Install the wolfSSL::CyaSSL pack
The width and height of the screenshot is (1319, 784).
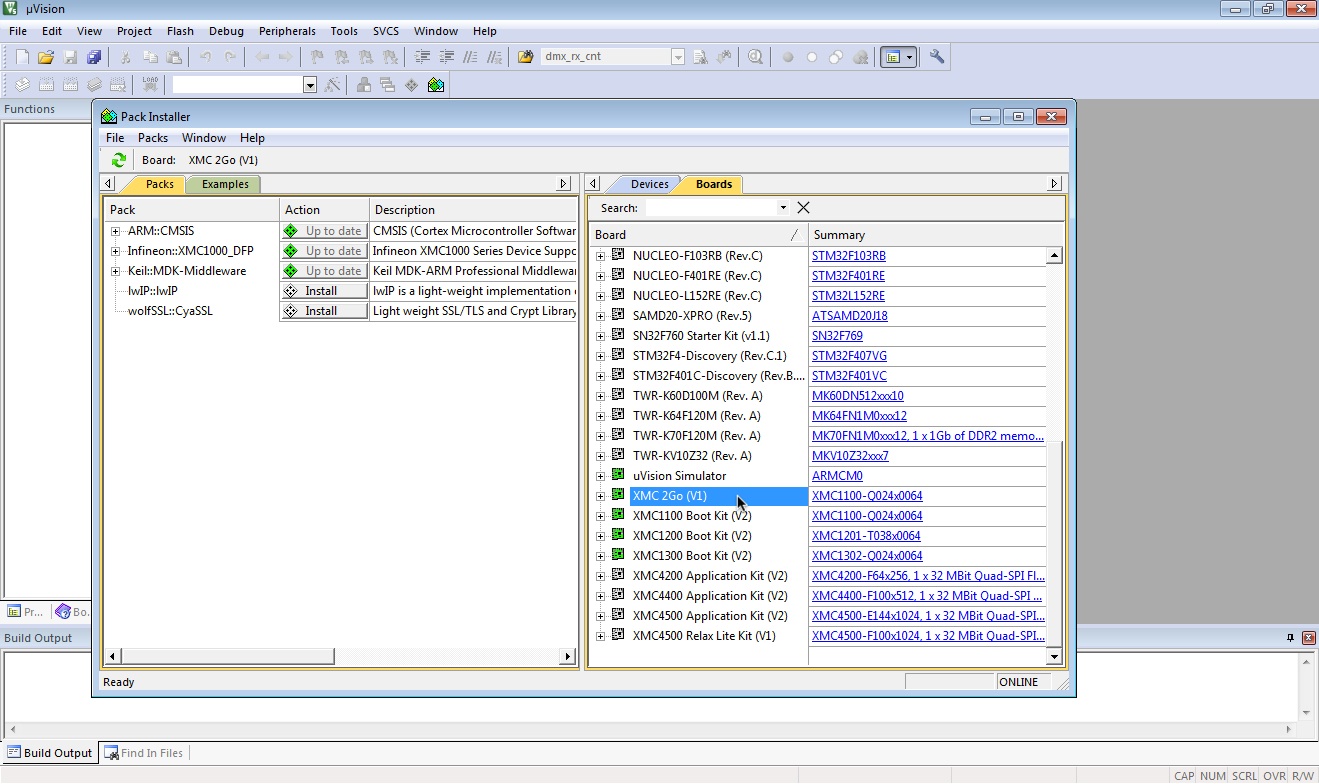324,311
